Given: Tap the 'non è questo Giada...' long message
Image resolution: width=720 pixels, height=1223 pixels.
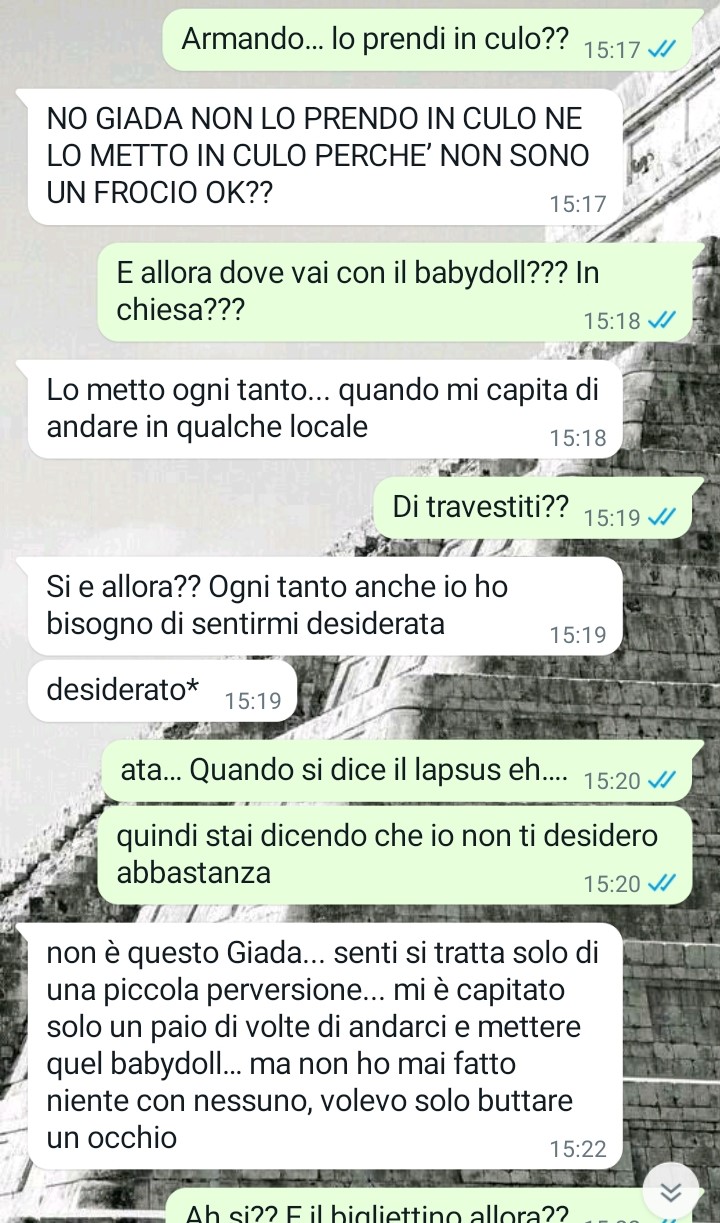Looking at the screenshot, I should 326,1046.
